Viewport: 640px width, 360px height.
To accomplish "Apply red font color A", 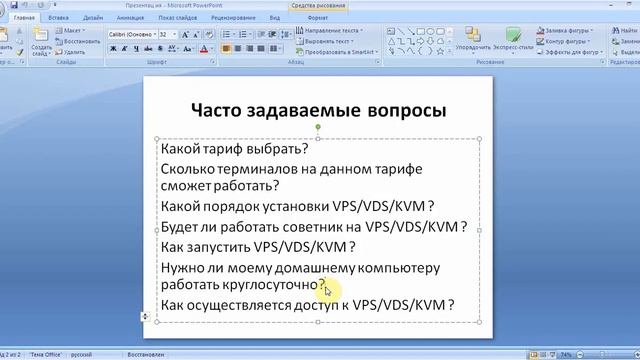I will (204, 49).
